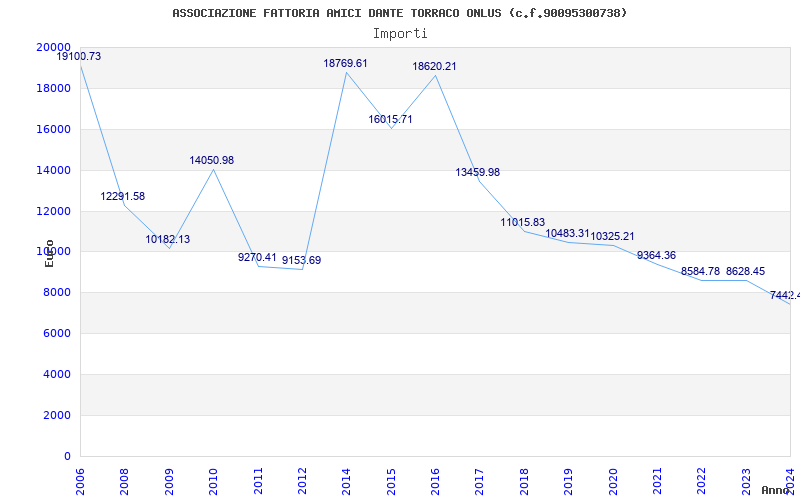Click y-axis tick 8000
Viewport: 800px width, 500px height.
(57, 293)
